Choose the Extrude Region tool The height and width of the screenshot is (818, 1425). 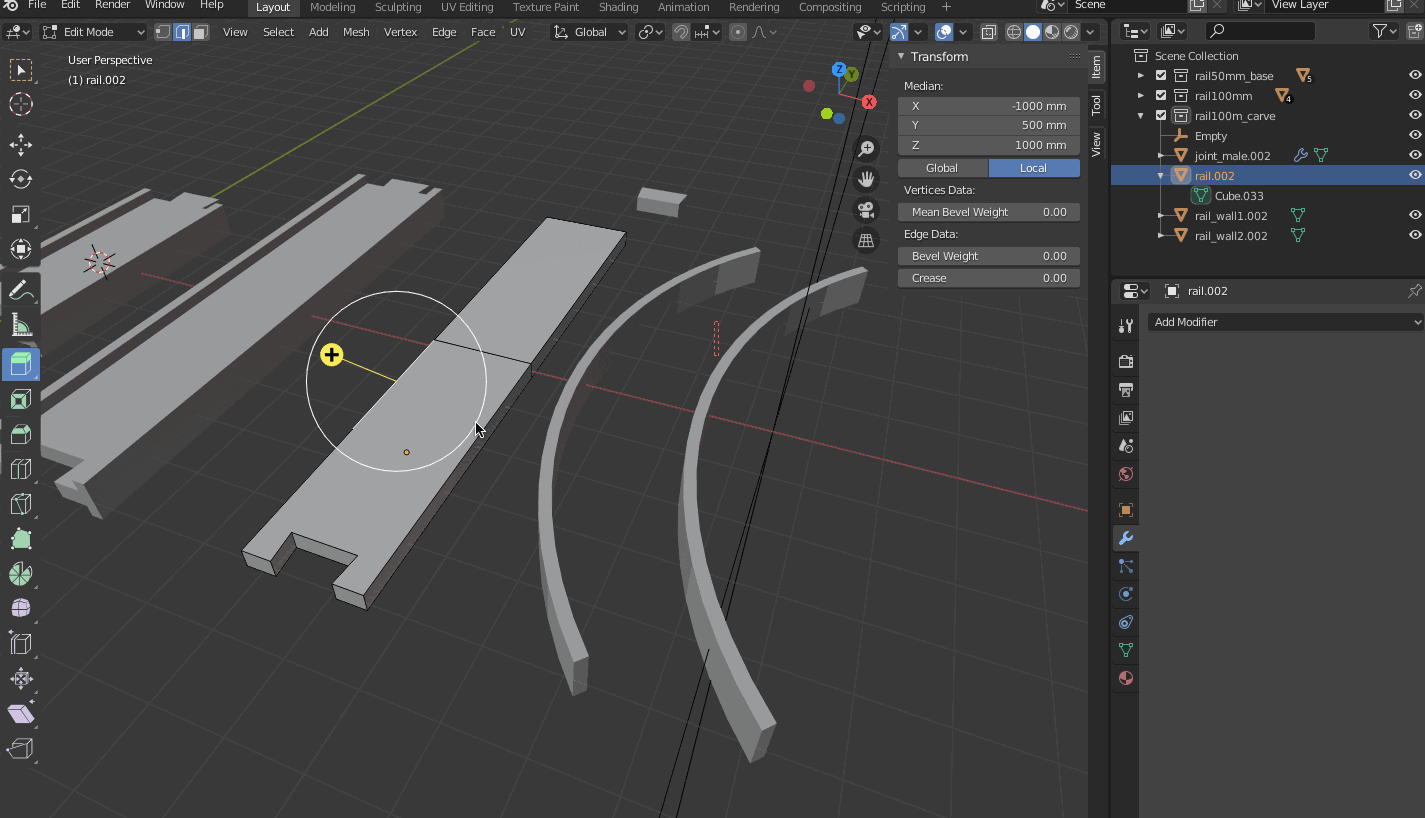coord(21,364)
